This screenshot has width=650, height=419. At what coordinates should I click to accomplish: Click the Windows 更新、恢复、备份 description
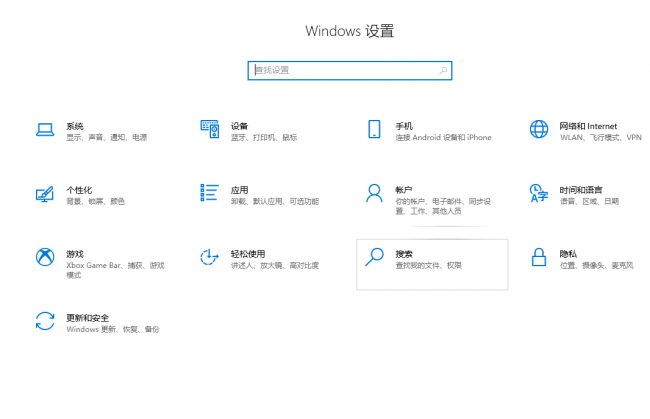click(x=113, y=329)
